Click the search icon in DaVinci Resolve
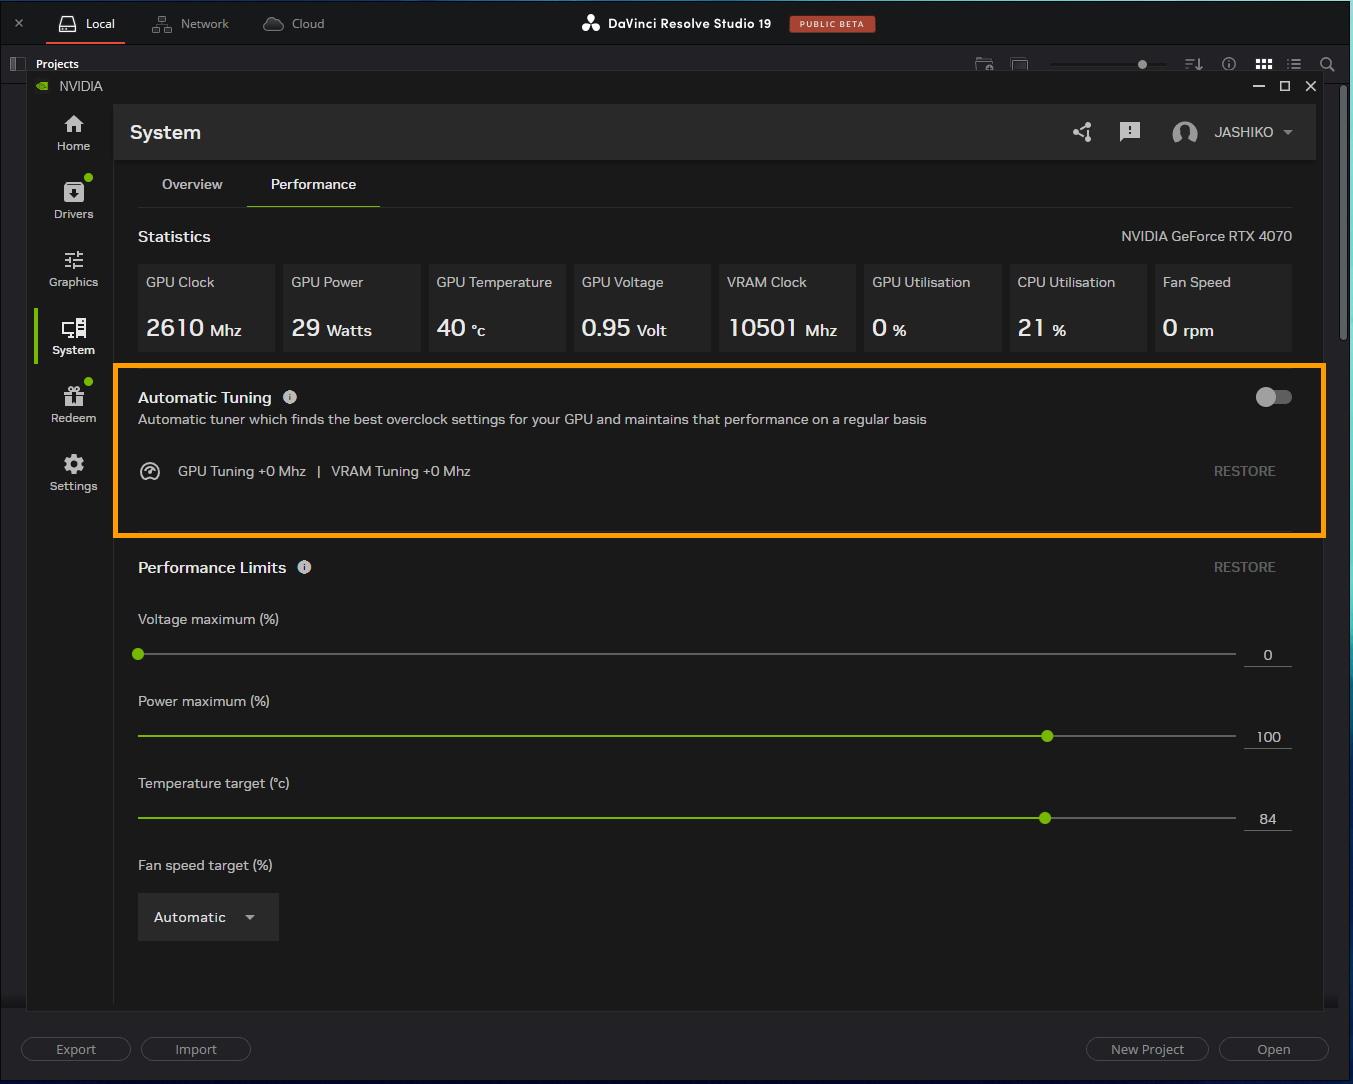 (1327, 64)
